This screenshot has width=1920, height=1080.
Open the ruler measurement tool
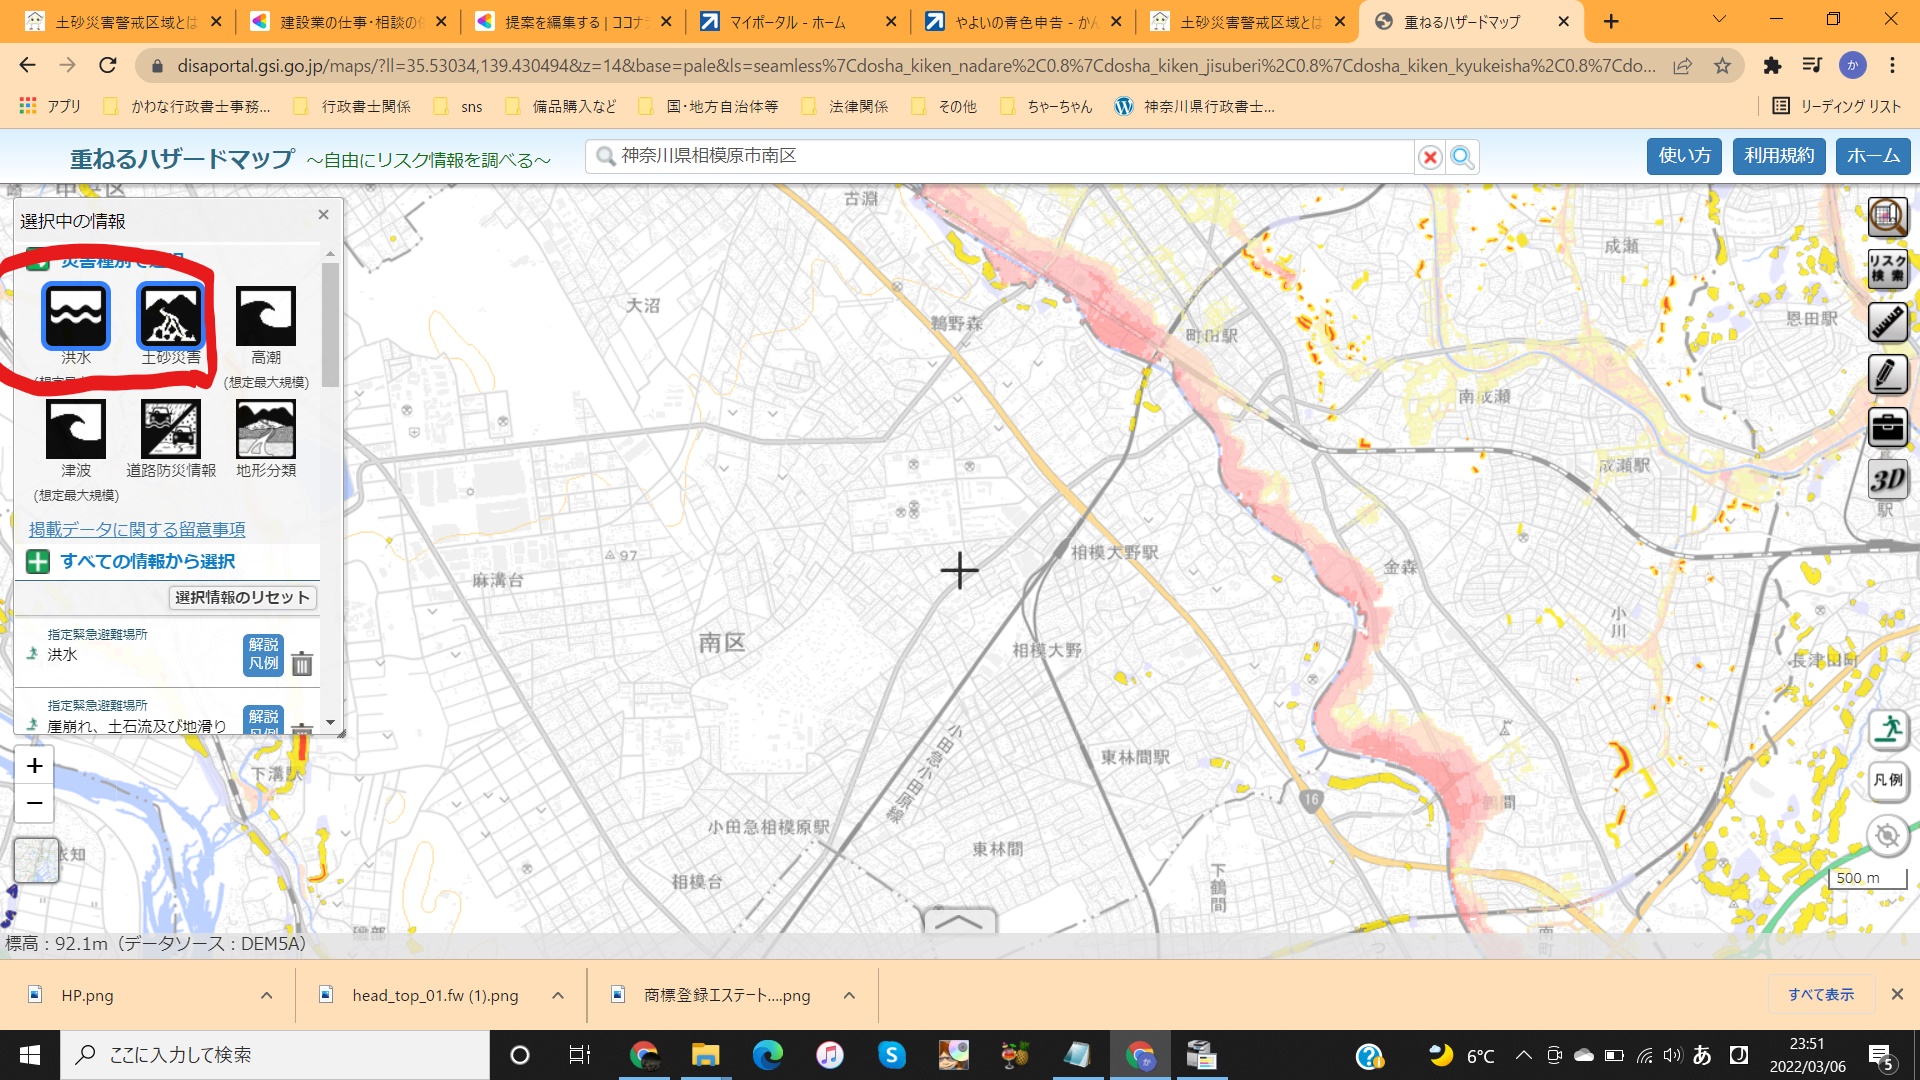pos(1887,322)
